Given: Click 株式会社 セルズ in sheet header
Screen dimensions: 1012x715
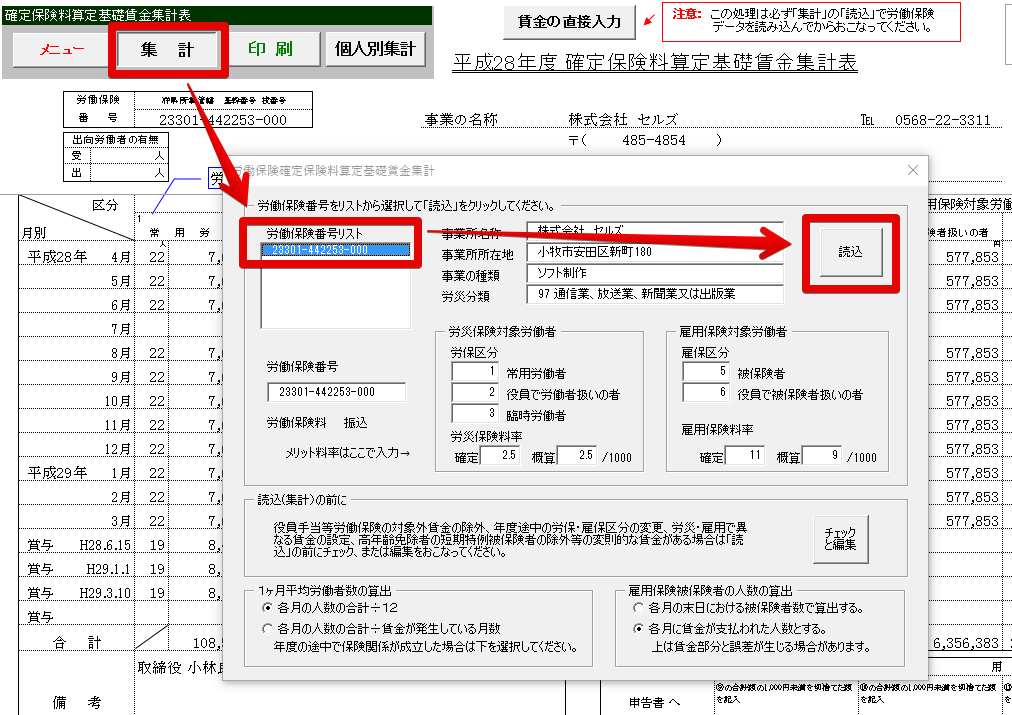Looking at the screenshot, I should [623, 120].
